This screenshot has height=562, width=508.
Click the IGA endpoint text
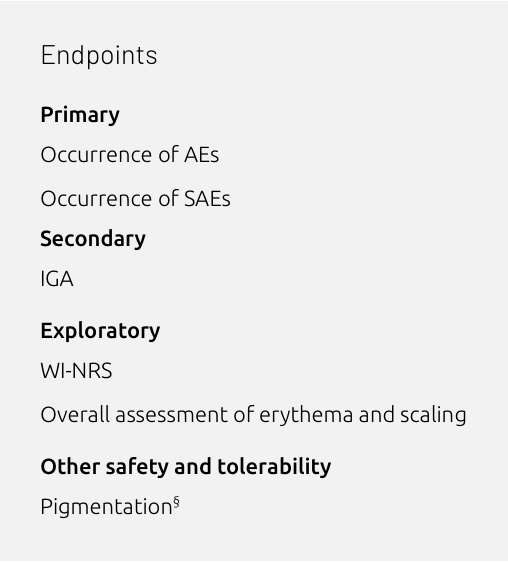[x=57, y=279]
